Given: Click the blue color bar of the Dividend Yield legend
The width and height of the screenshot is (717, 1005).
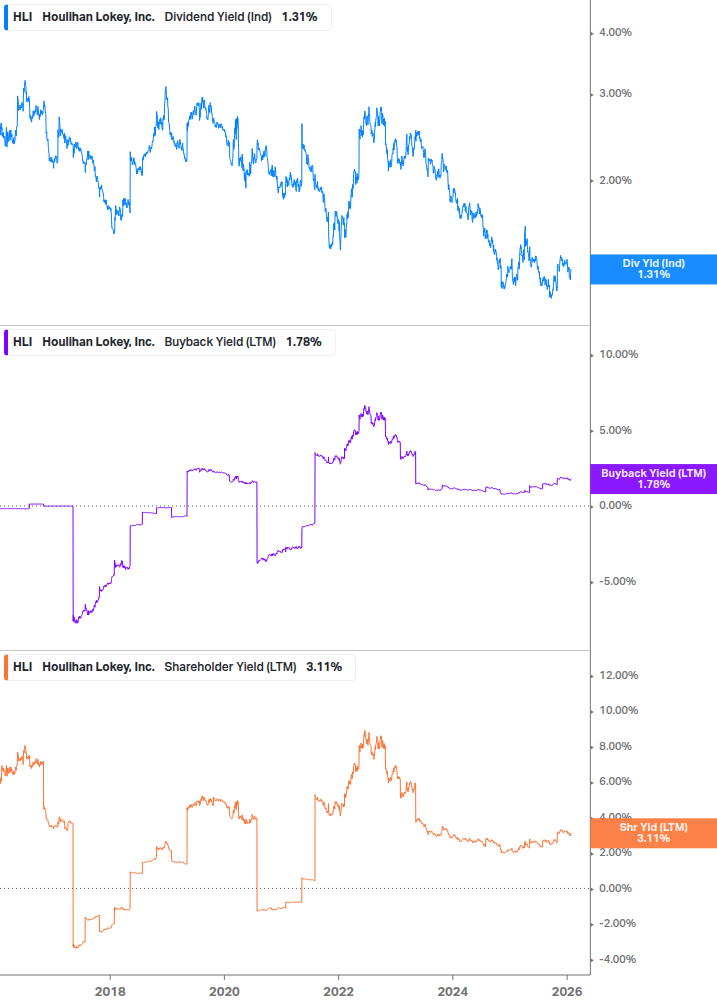Looking at the screenshot, I should [6, 17].
